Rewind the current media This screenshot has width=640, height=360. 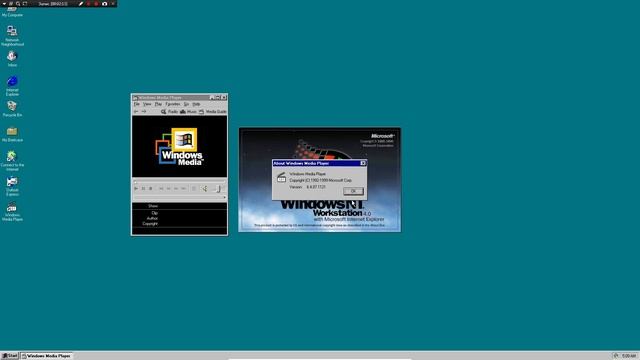[169, 189]
